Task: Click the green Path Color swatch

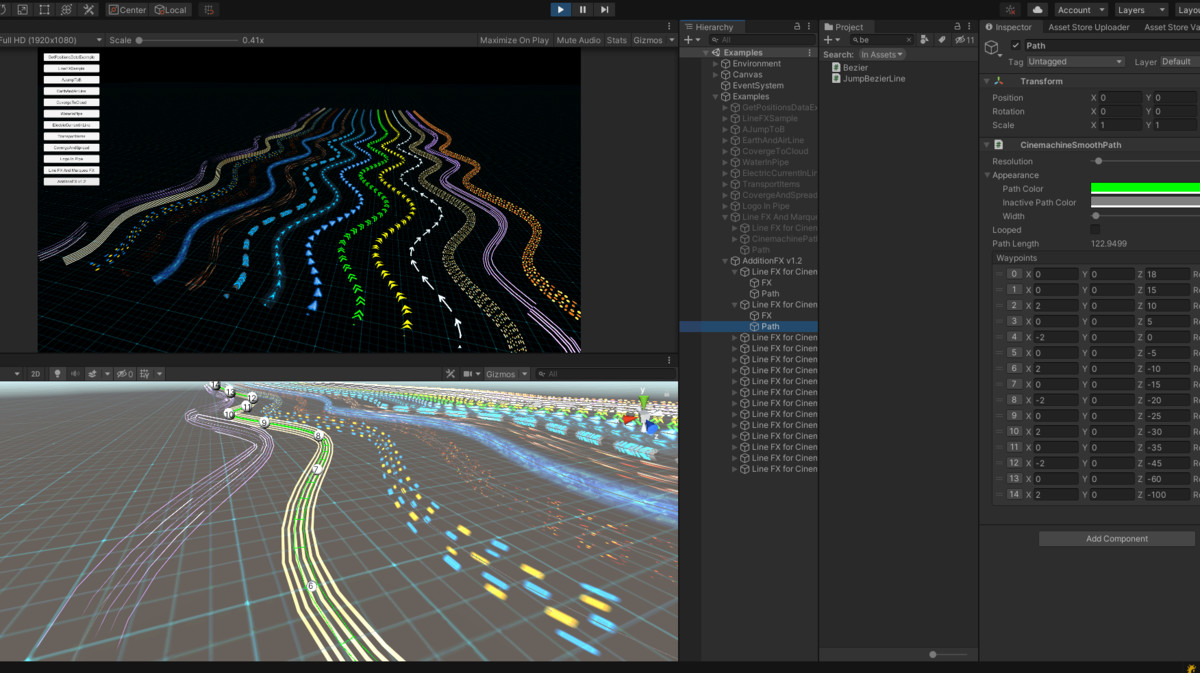Action: pos(1145,189)
